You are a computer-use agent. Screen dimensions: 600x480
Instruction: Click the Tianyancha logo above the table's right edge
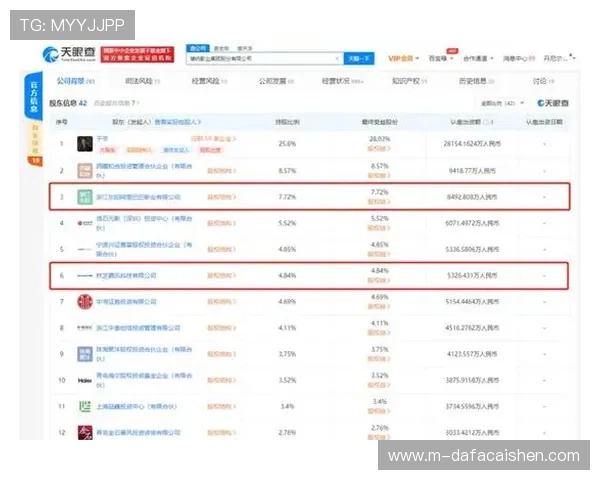click(553, 103)
